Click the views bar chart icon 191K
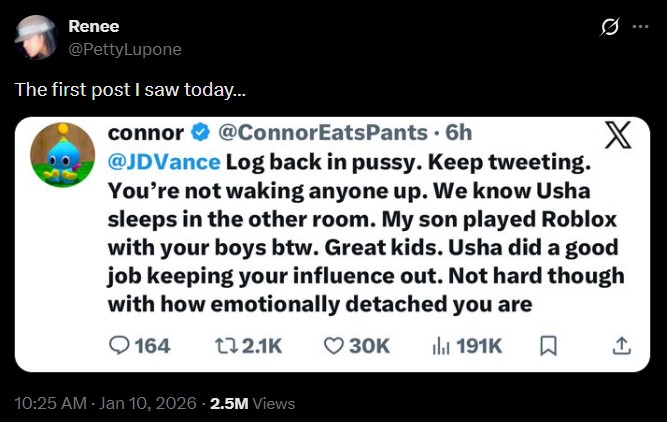 coord(441,345)
